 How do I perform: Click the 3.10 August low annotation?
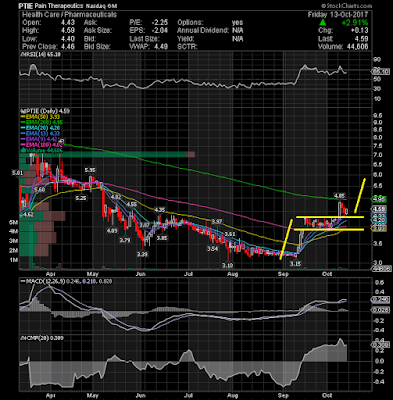pos(227,265)
